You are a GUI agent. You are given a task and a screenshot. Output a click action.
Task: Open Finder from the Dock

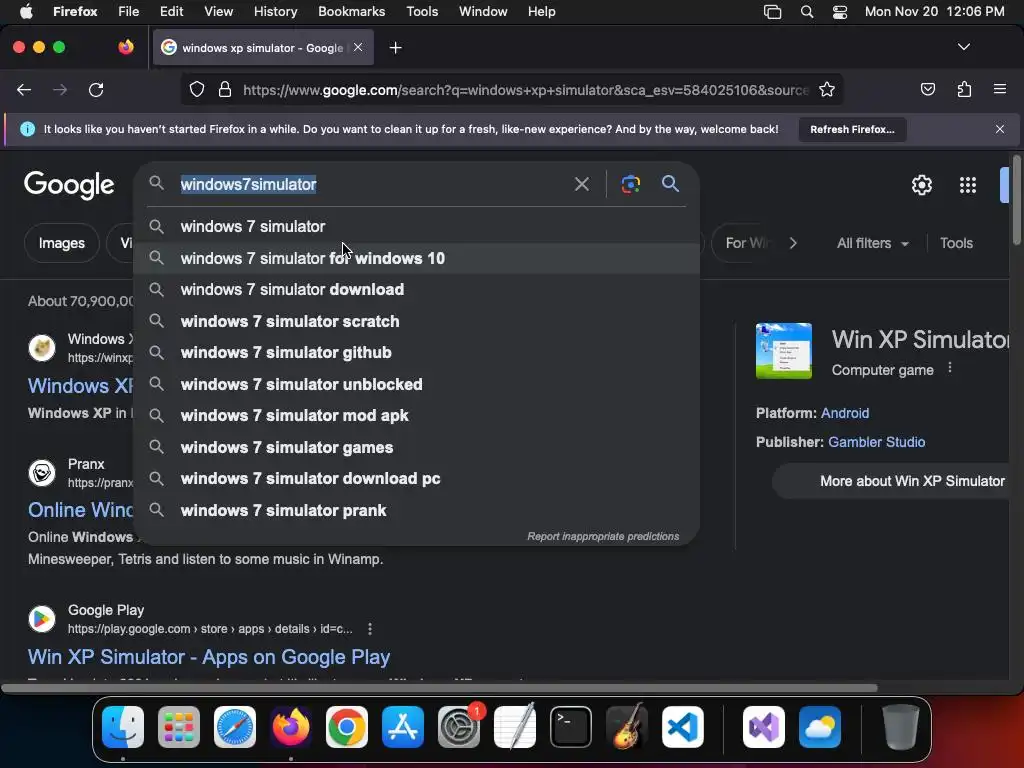click(x=123, y=727)
